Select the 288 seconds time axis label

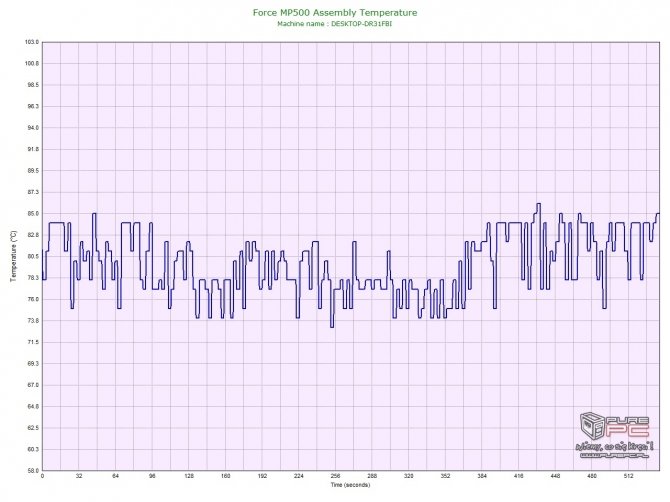372,476
